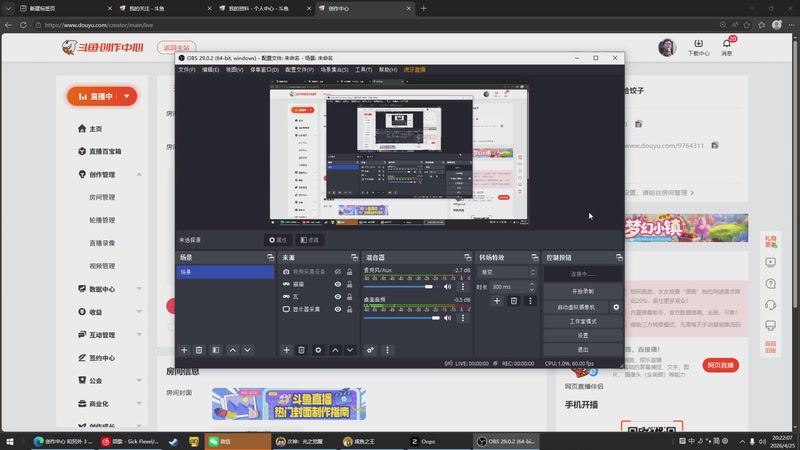Move the scene down with arrow icon
Screen dimensions: 800x450
(x=247, y=350)
